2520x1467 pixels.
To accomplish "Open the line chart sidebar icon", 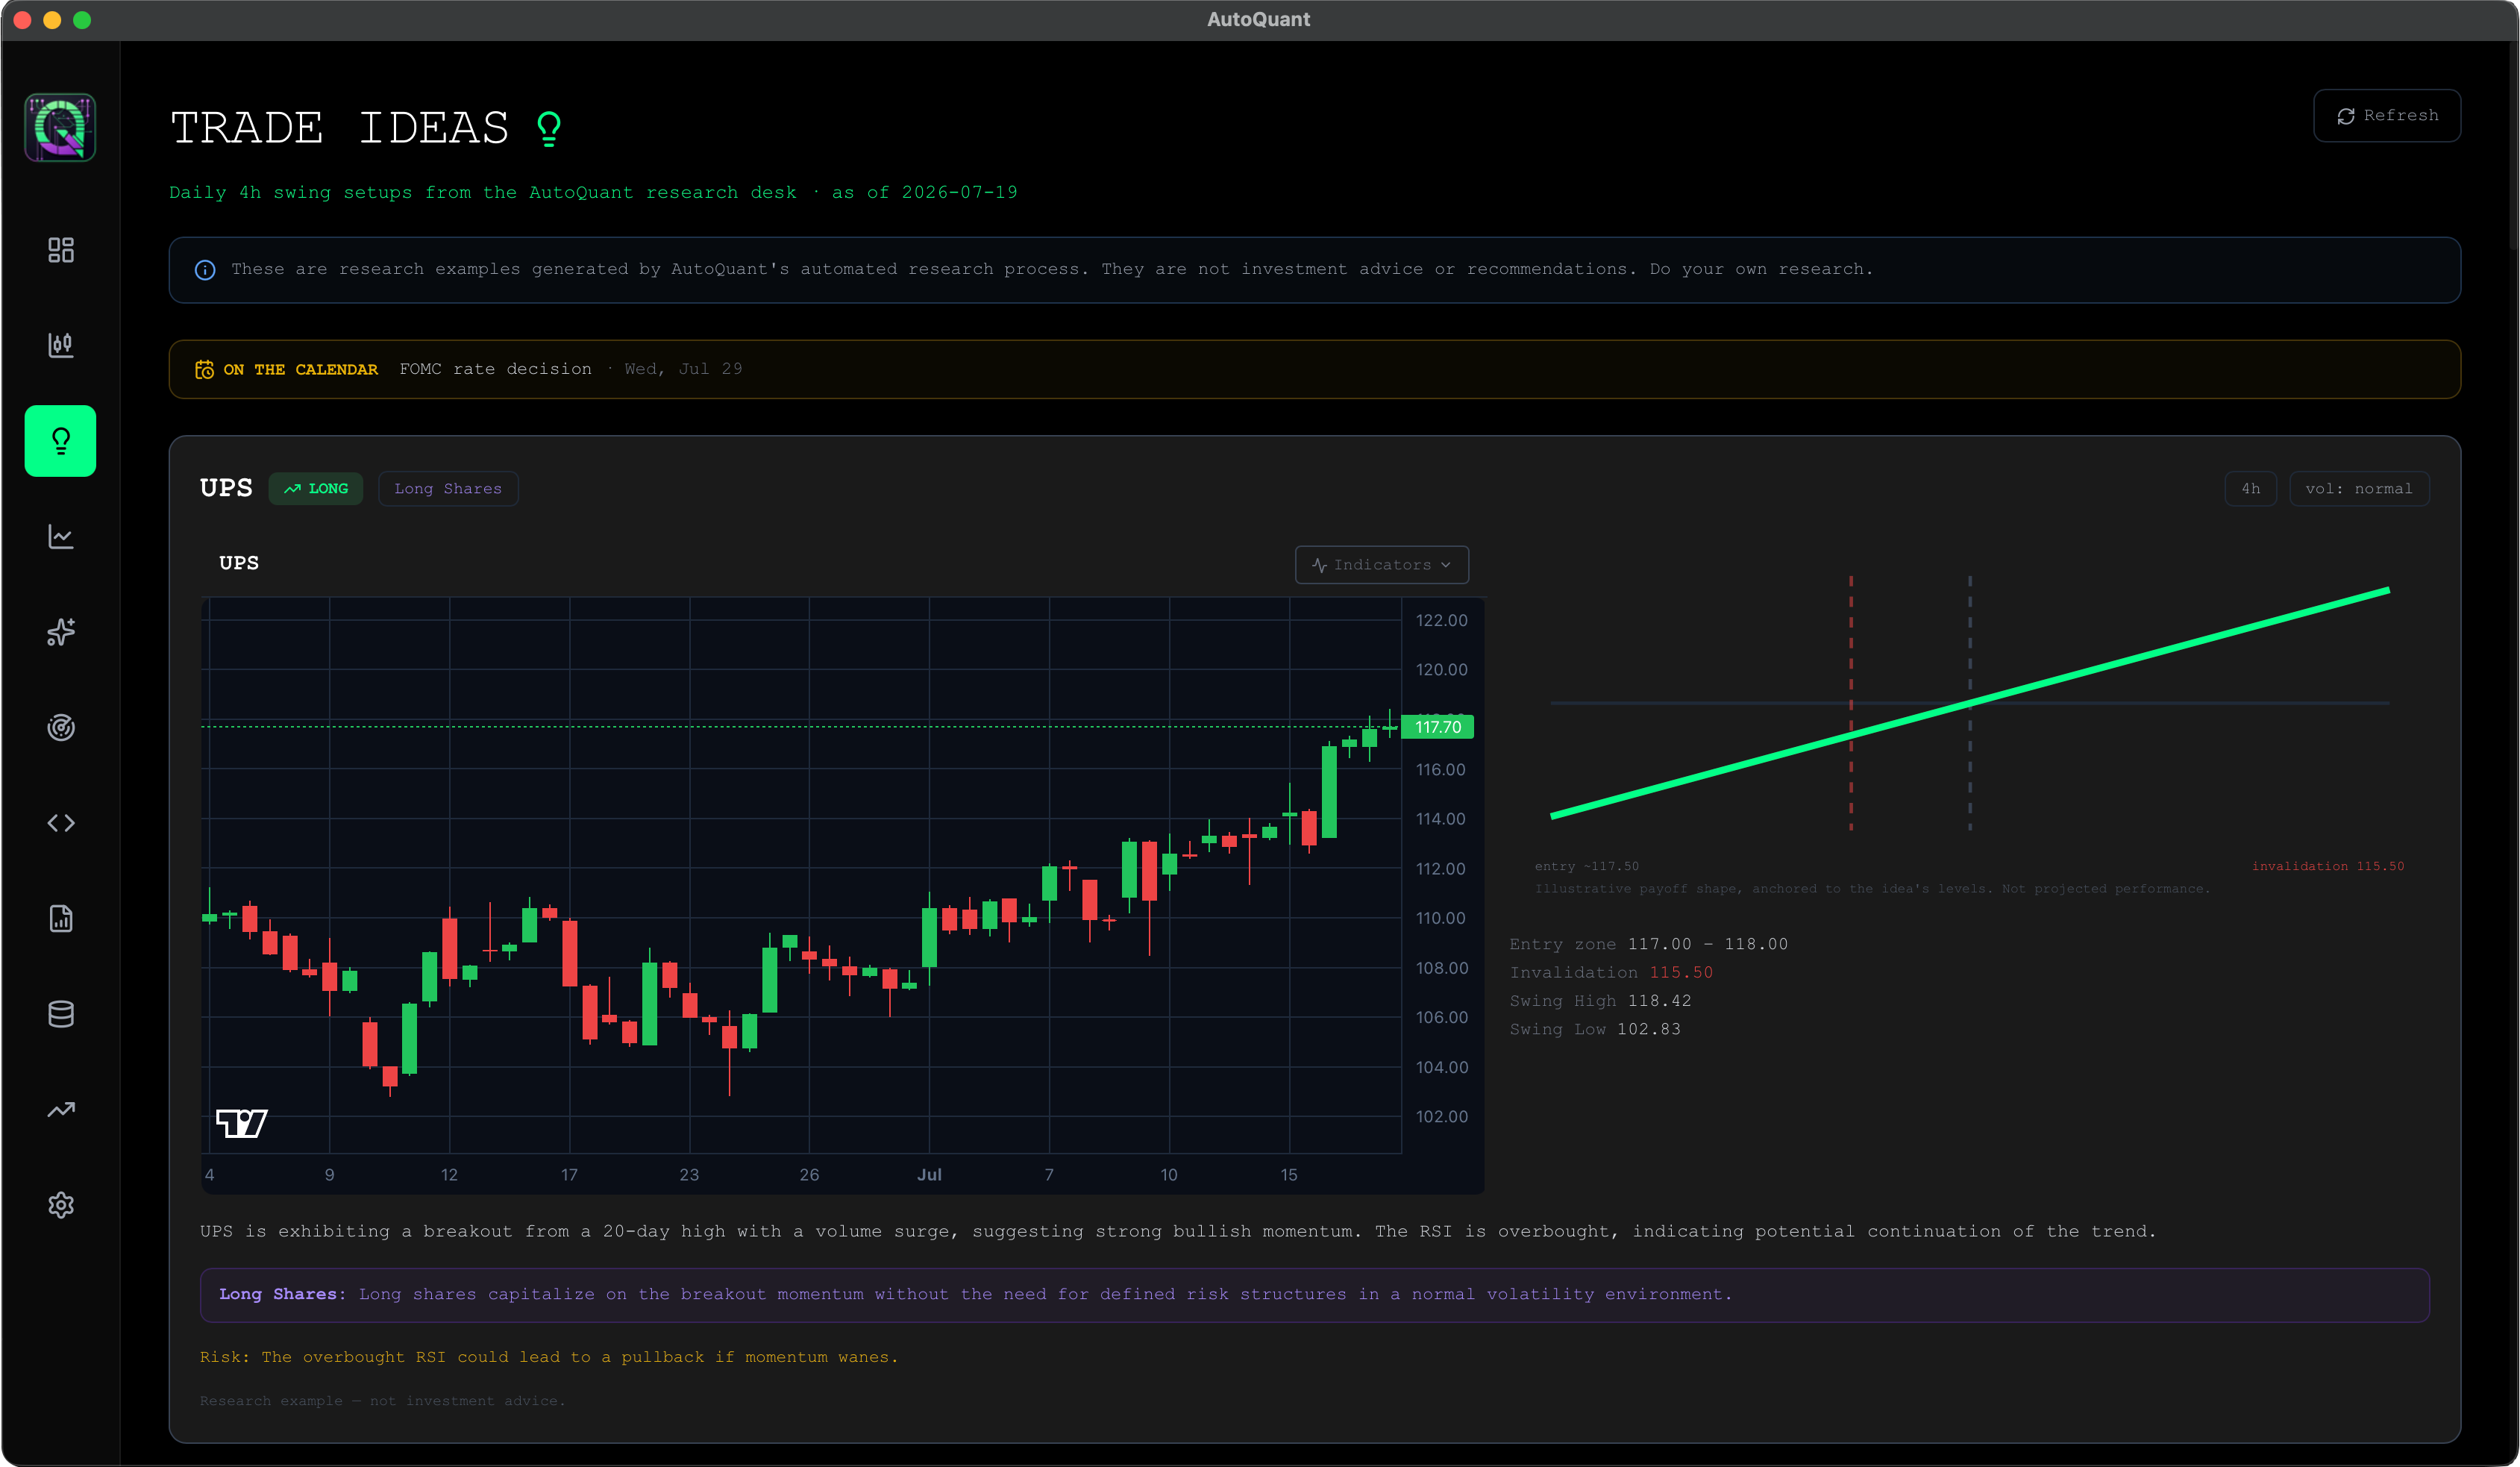I will click(x=61, y=536).
